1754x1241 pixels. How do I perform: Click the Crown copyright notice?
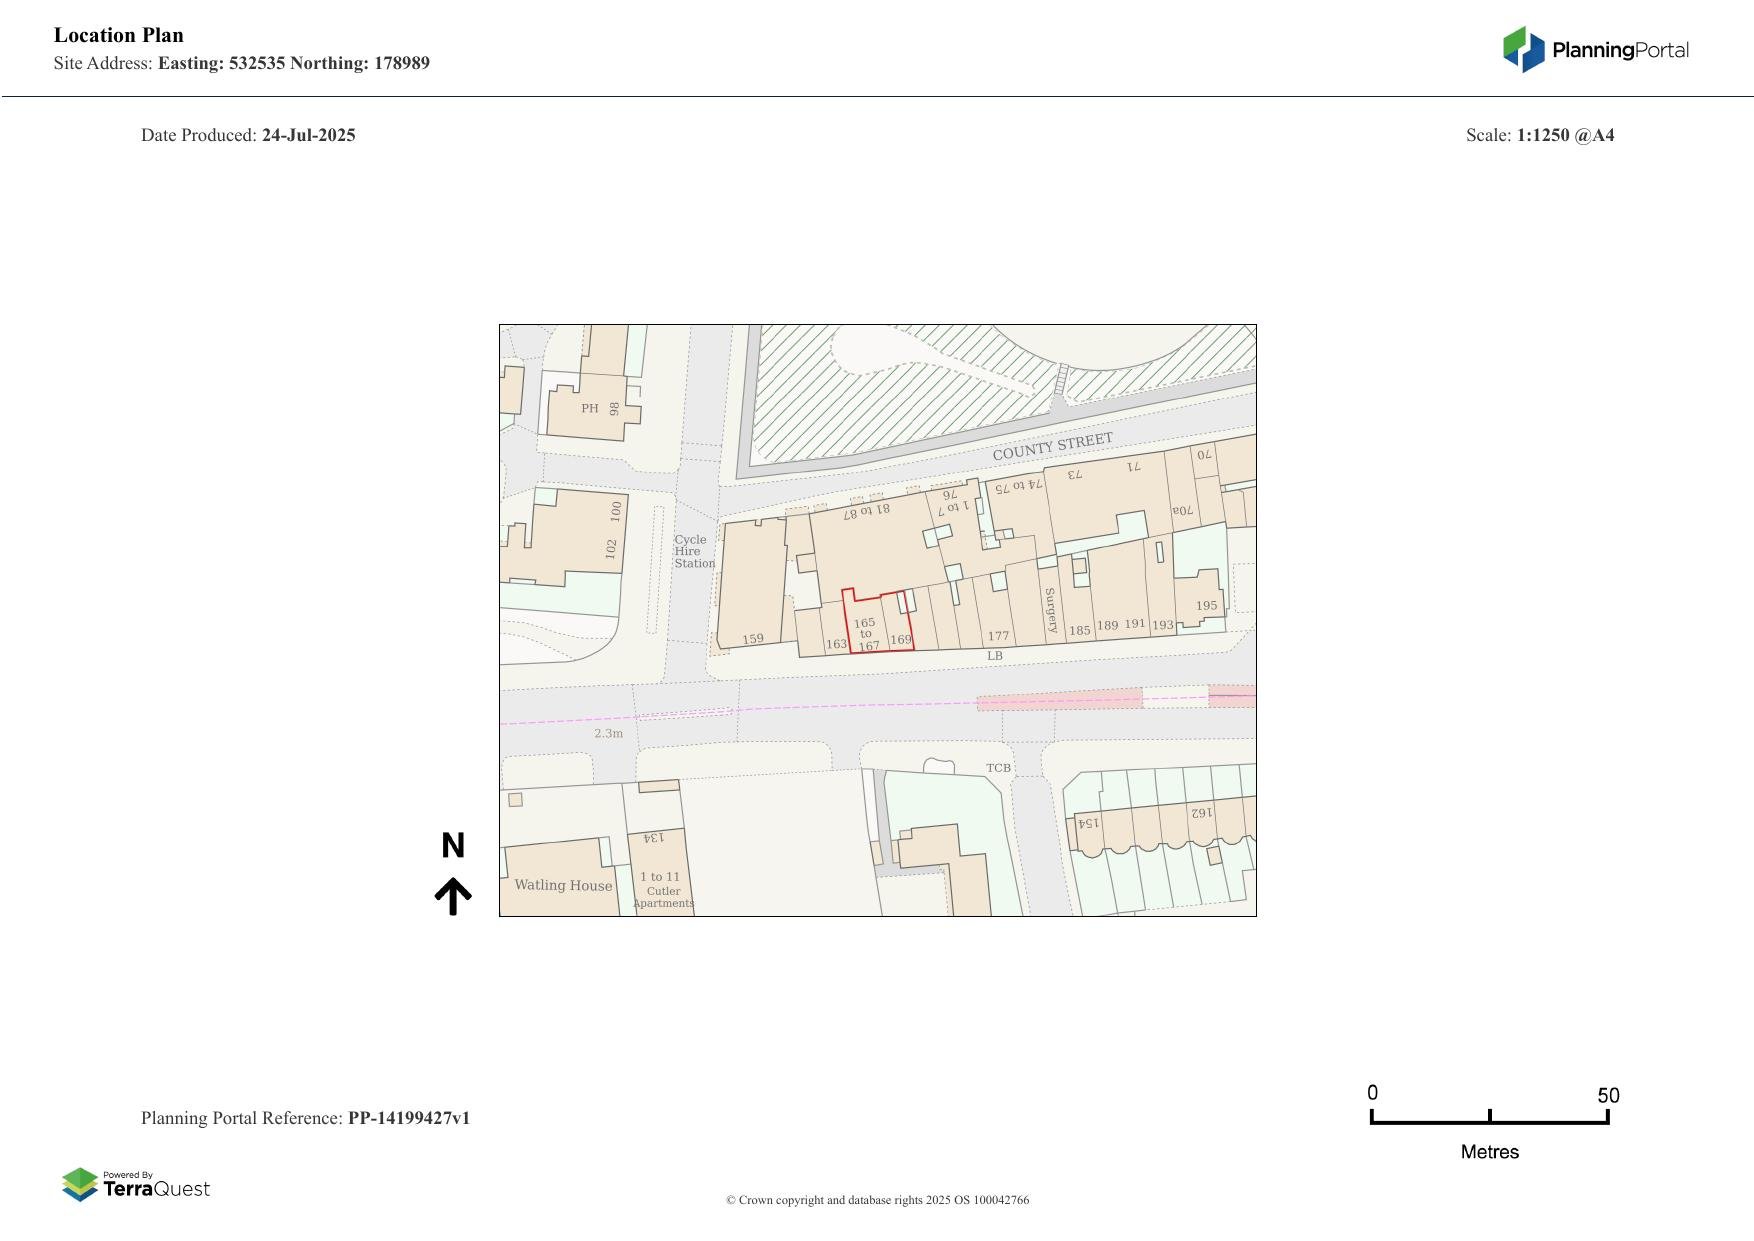click(x=877, y=1200)
